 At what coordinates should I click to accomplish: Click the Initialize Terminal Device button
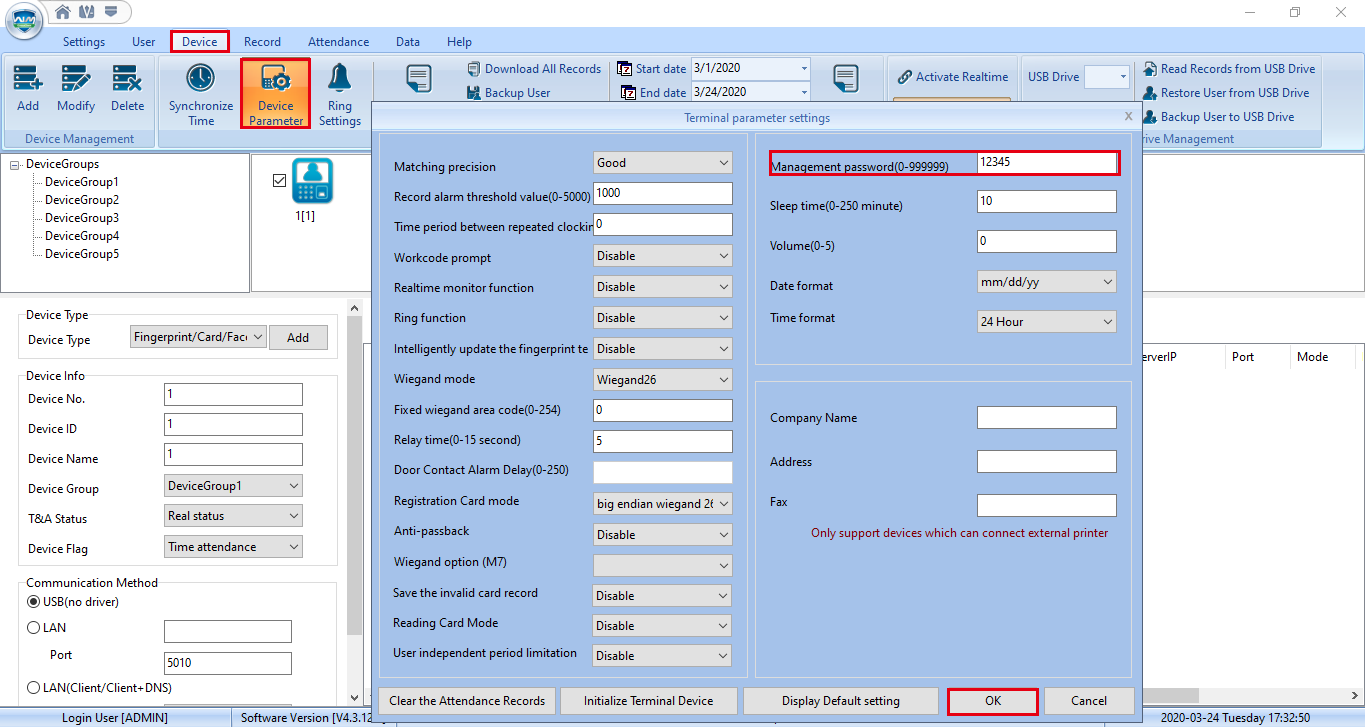coord(648,700)
